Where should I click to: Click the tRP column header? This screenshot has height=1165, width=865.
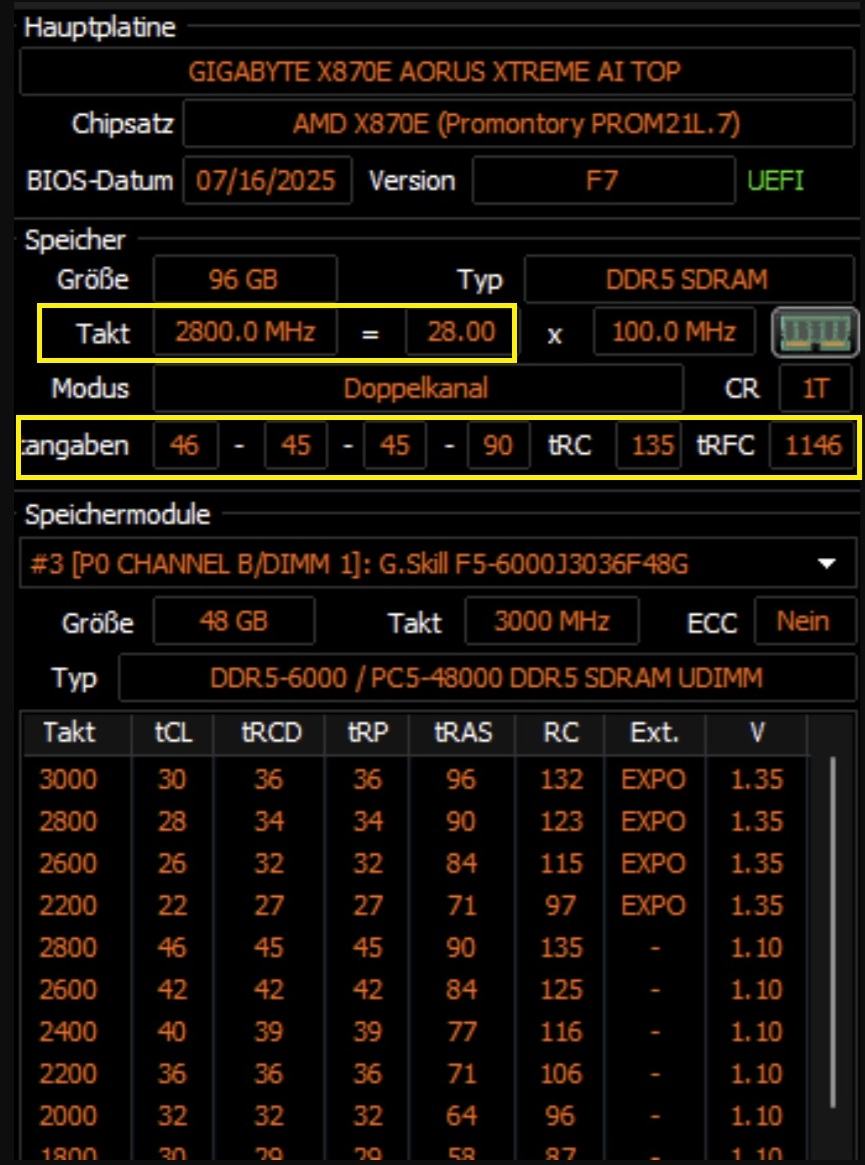click(x=368, y=733)
